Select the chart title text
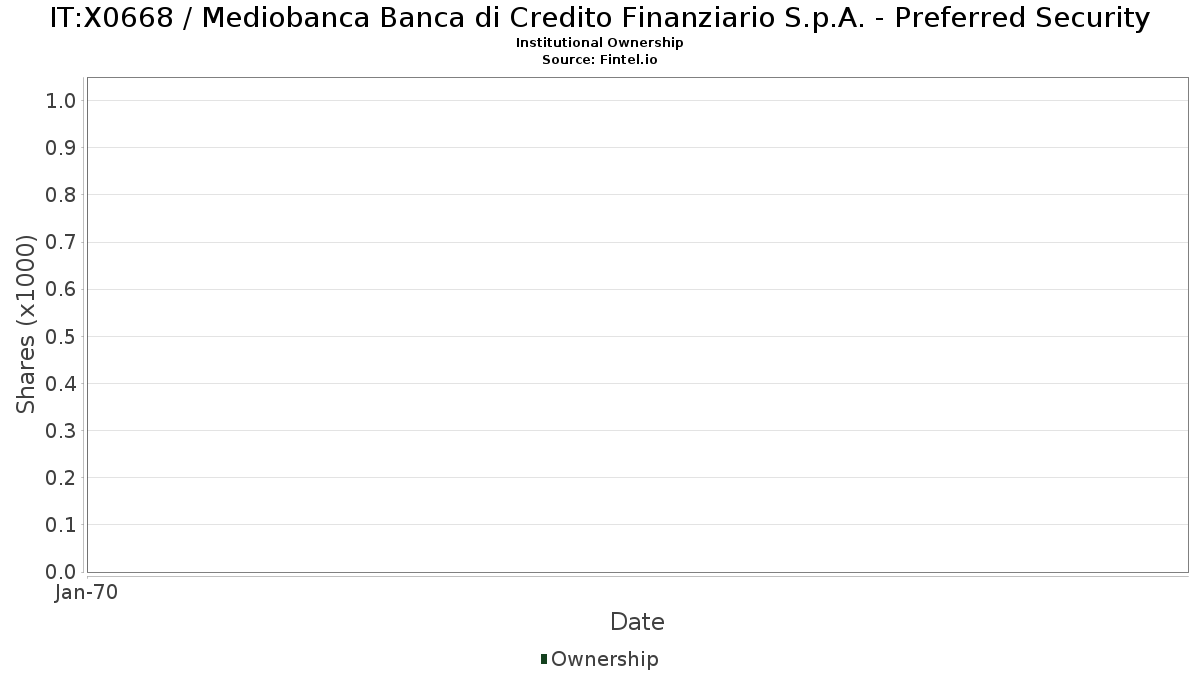This screenshot has height=675, width=1200. point(600,18)
